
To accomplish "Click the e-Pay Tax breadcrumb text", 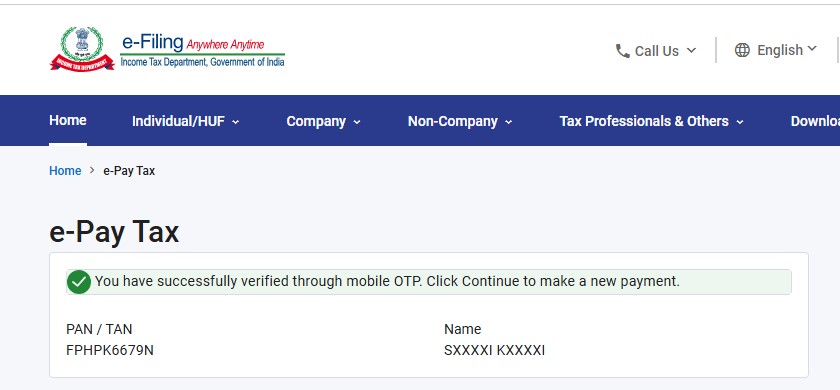I will [x=129, y=170].
